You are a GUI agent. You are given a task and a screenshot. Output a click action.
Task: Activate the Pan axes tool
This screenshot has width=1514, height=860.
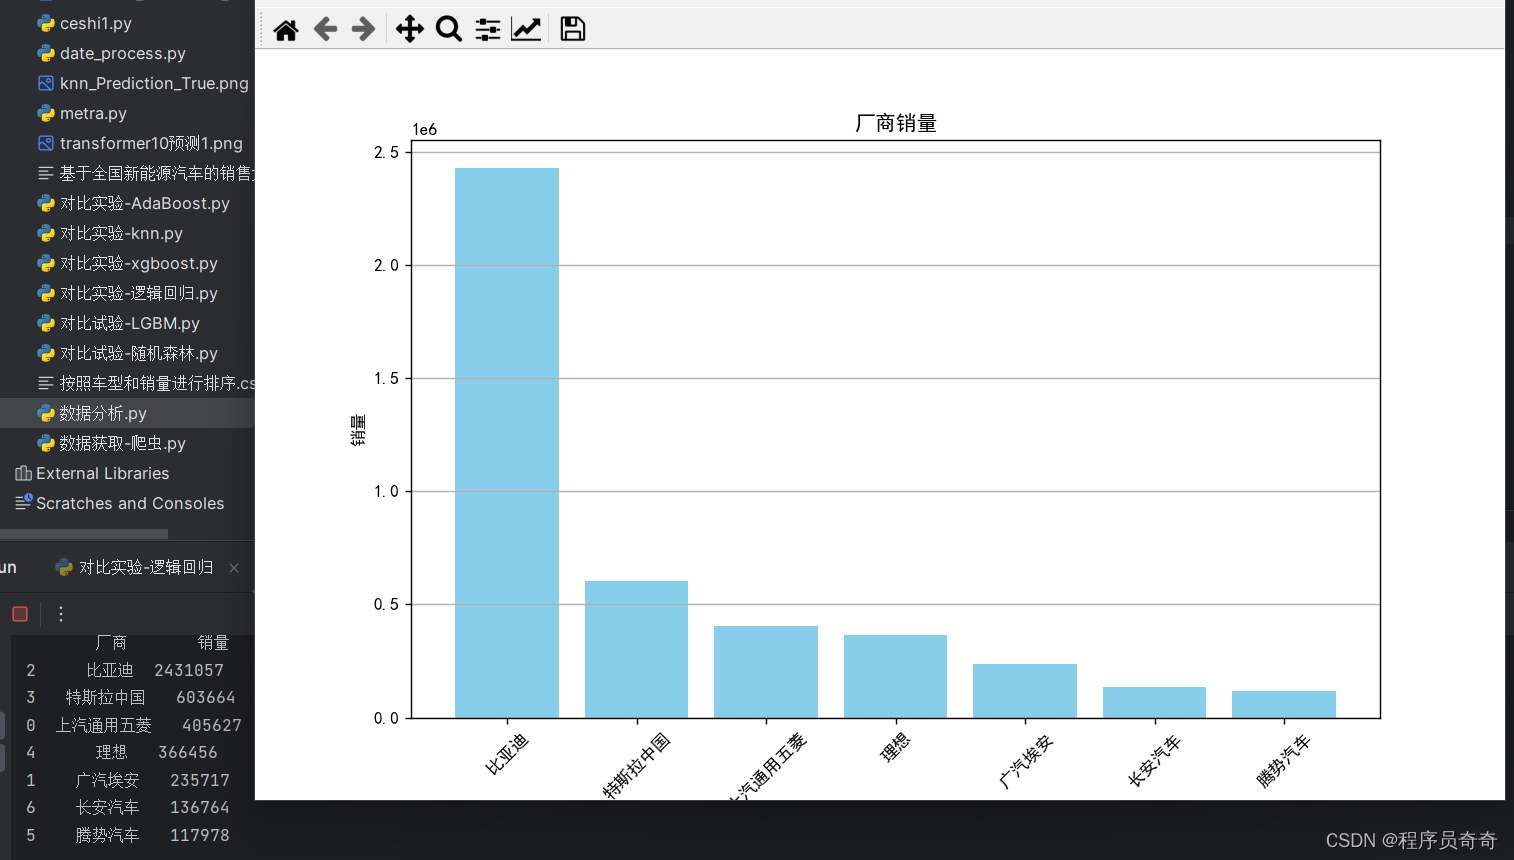click(410, 29)
